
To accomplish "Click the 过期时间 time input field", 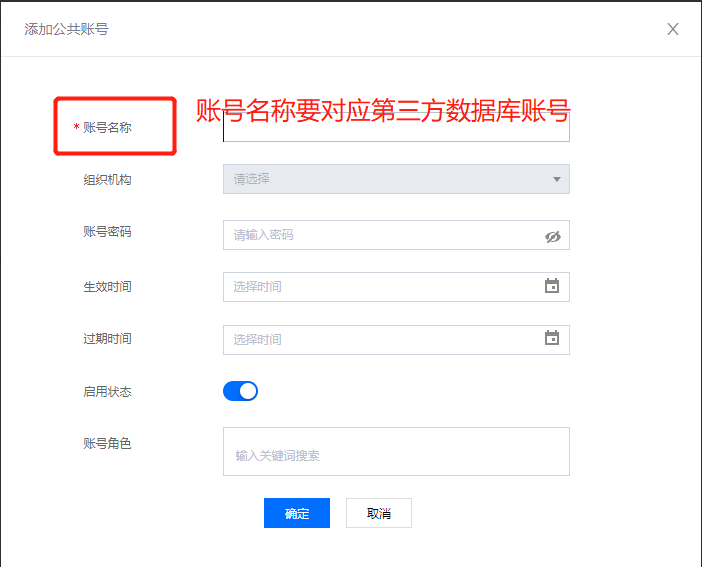I will click(x=380, y=339).
